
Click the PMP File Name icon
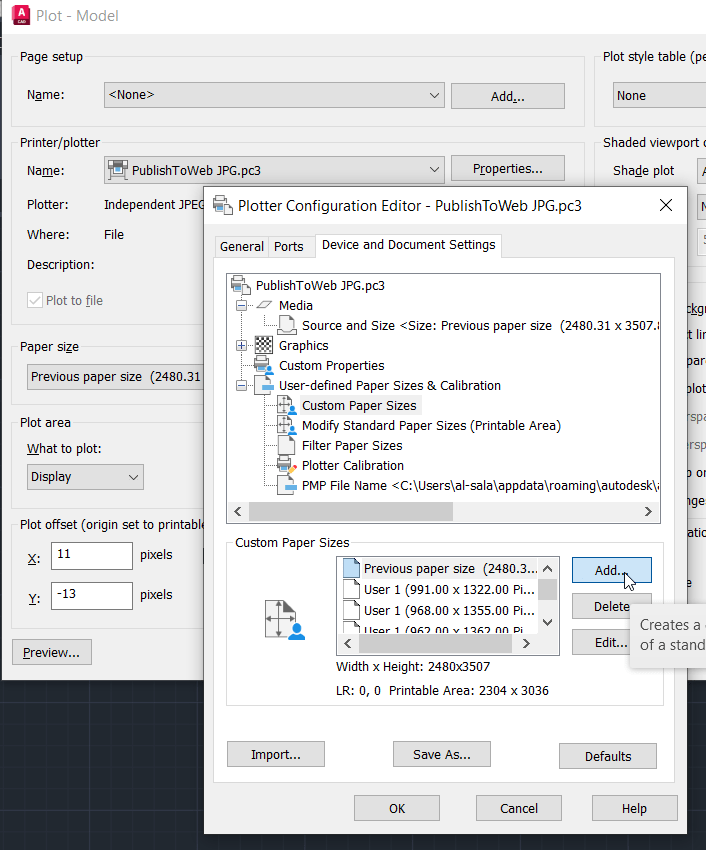[287, 485]
